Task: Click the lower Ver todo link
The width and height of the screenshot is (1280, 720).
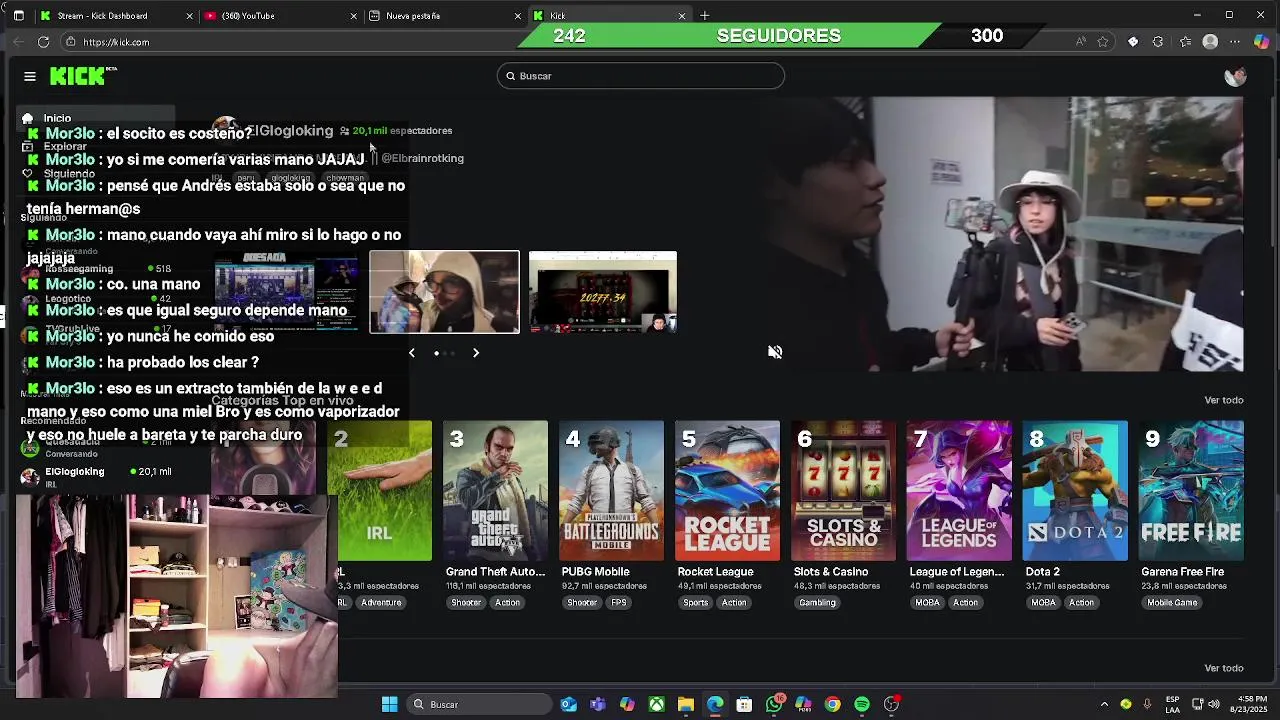Action: (1224, 668)
